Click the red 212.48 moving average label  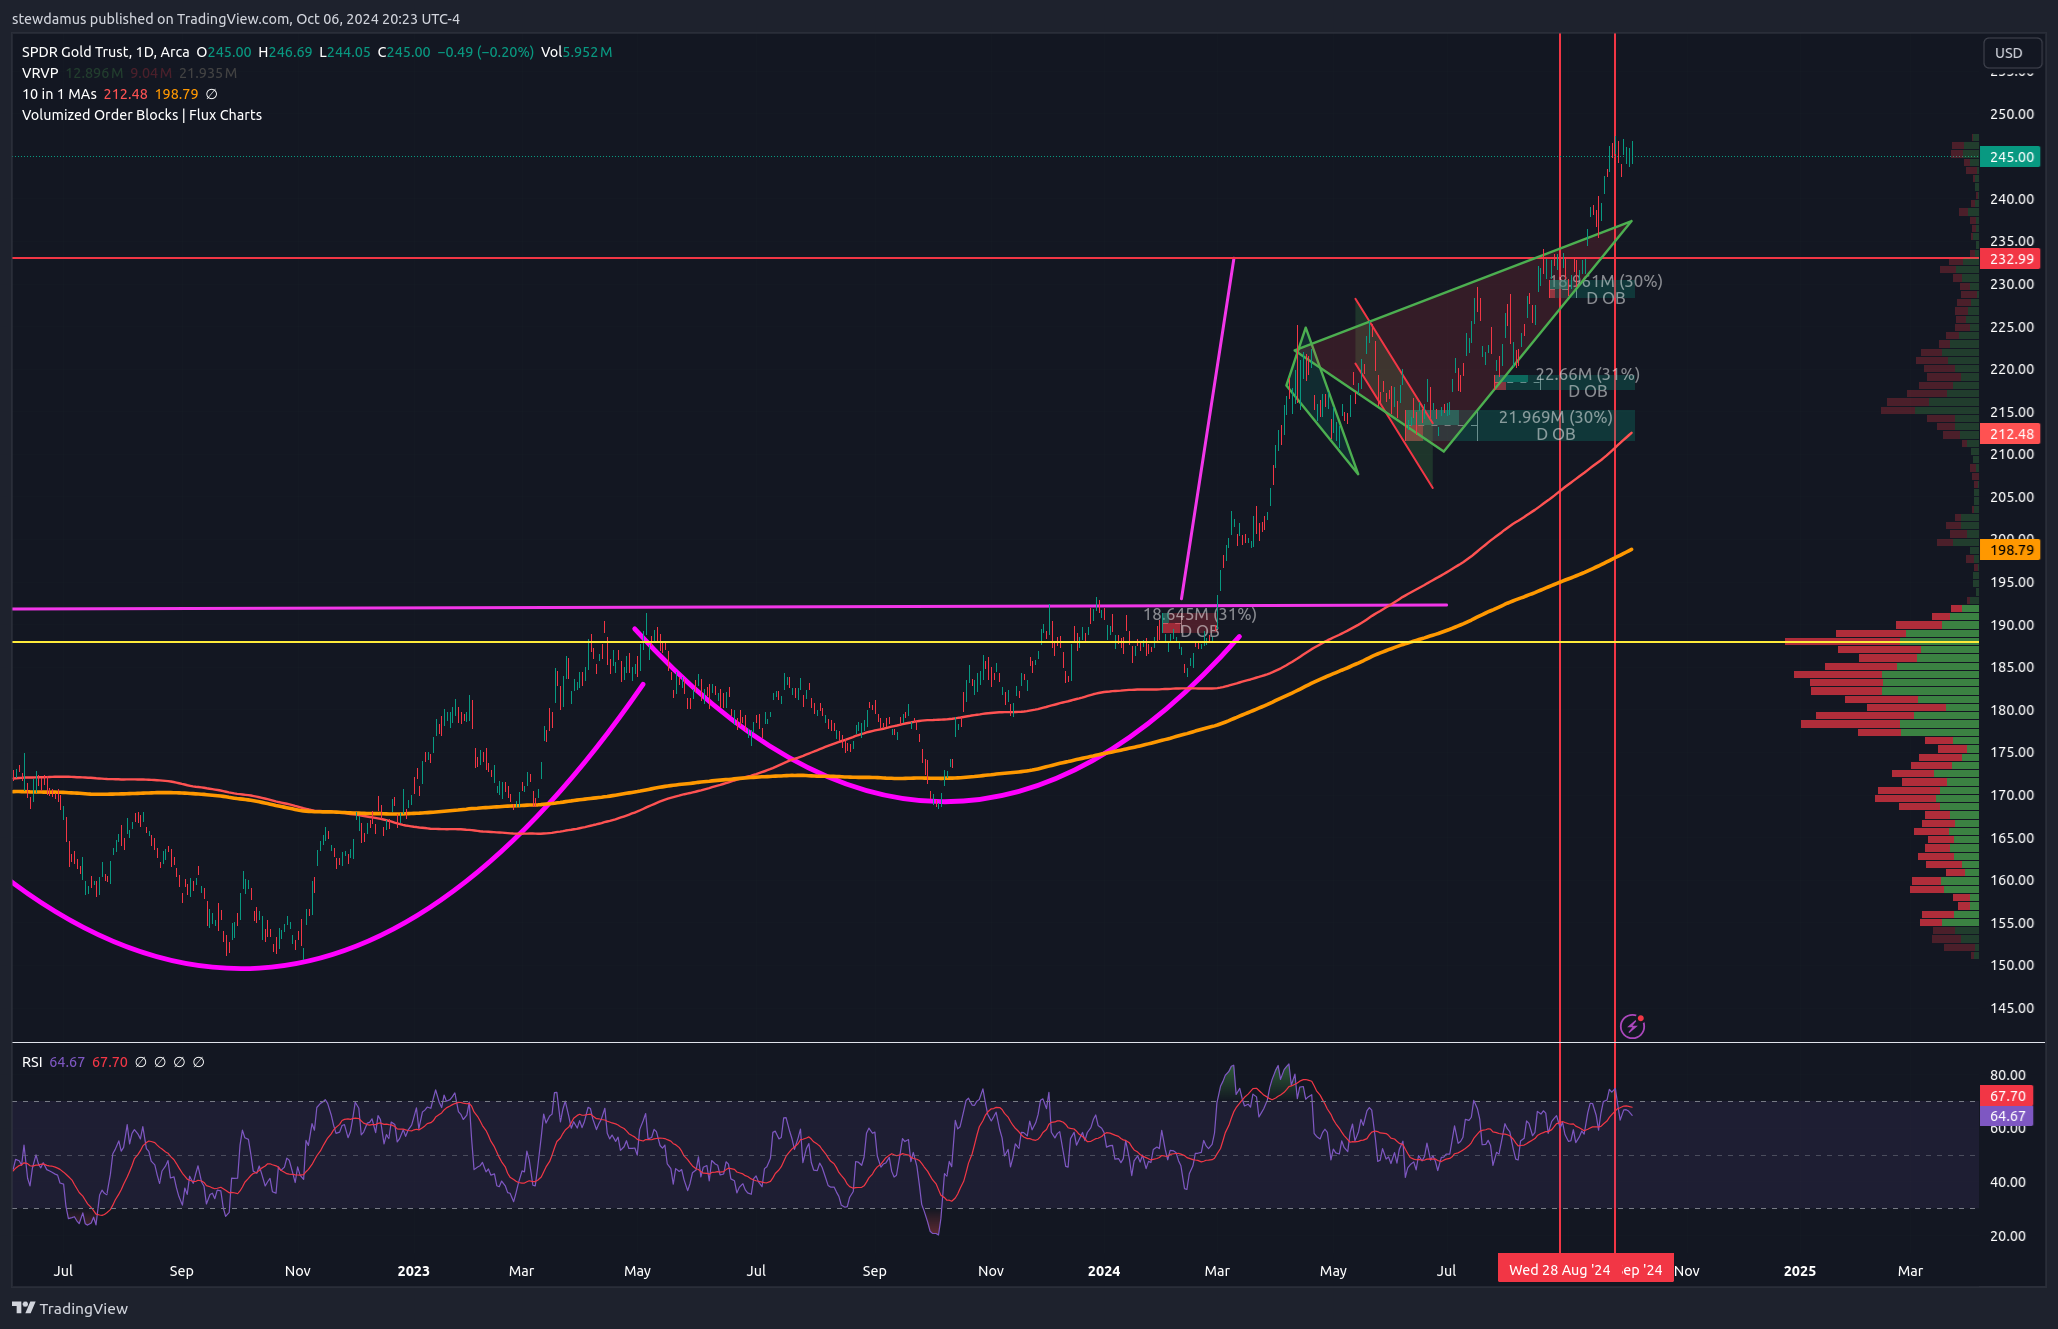[x=2010, y=434]
